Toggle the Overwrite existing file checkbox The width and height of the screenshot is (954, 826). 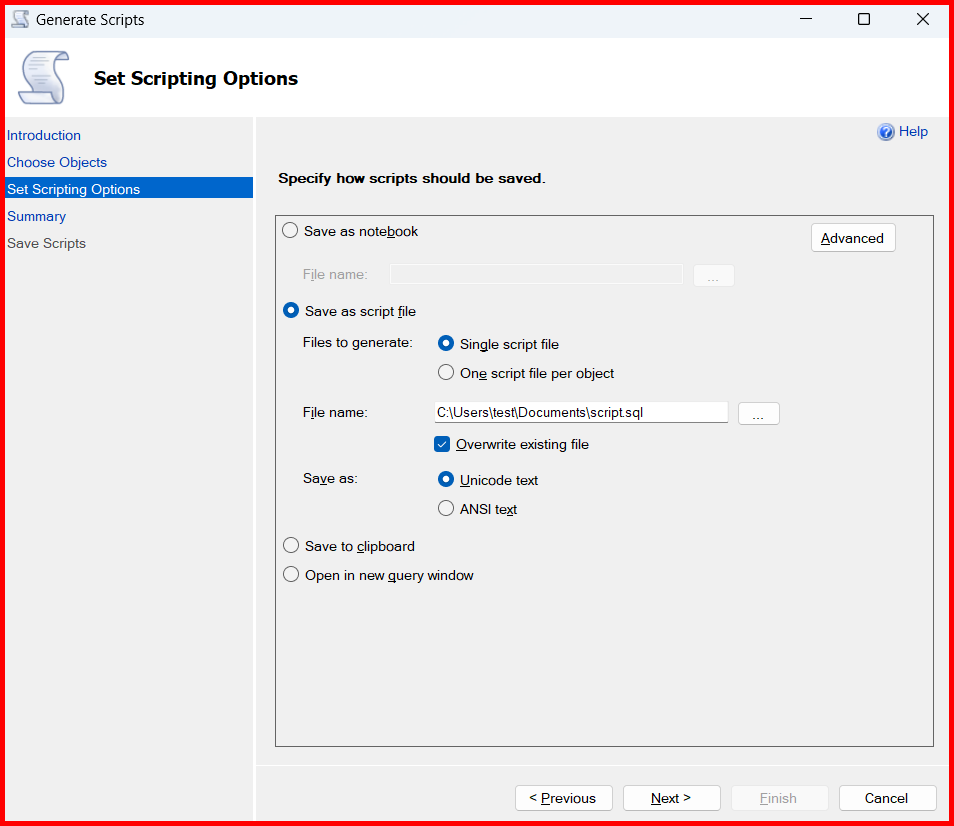point(442,444)
